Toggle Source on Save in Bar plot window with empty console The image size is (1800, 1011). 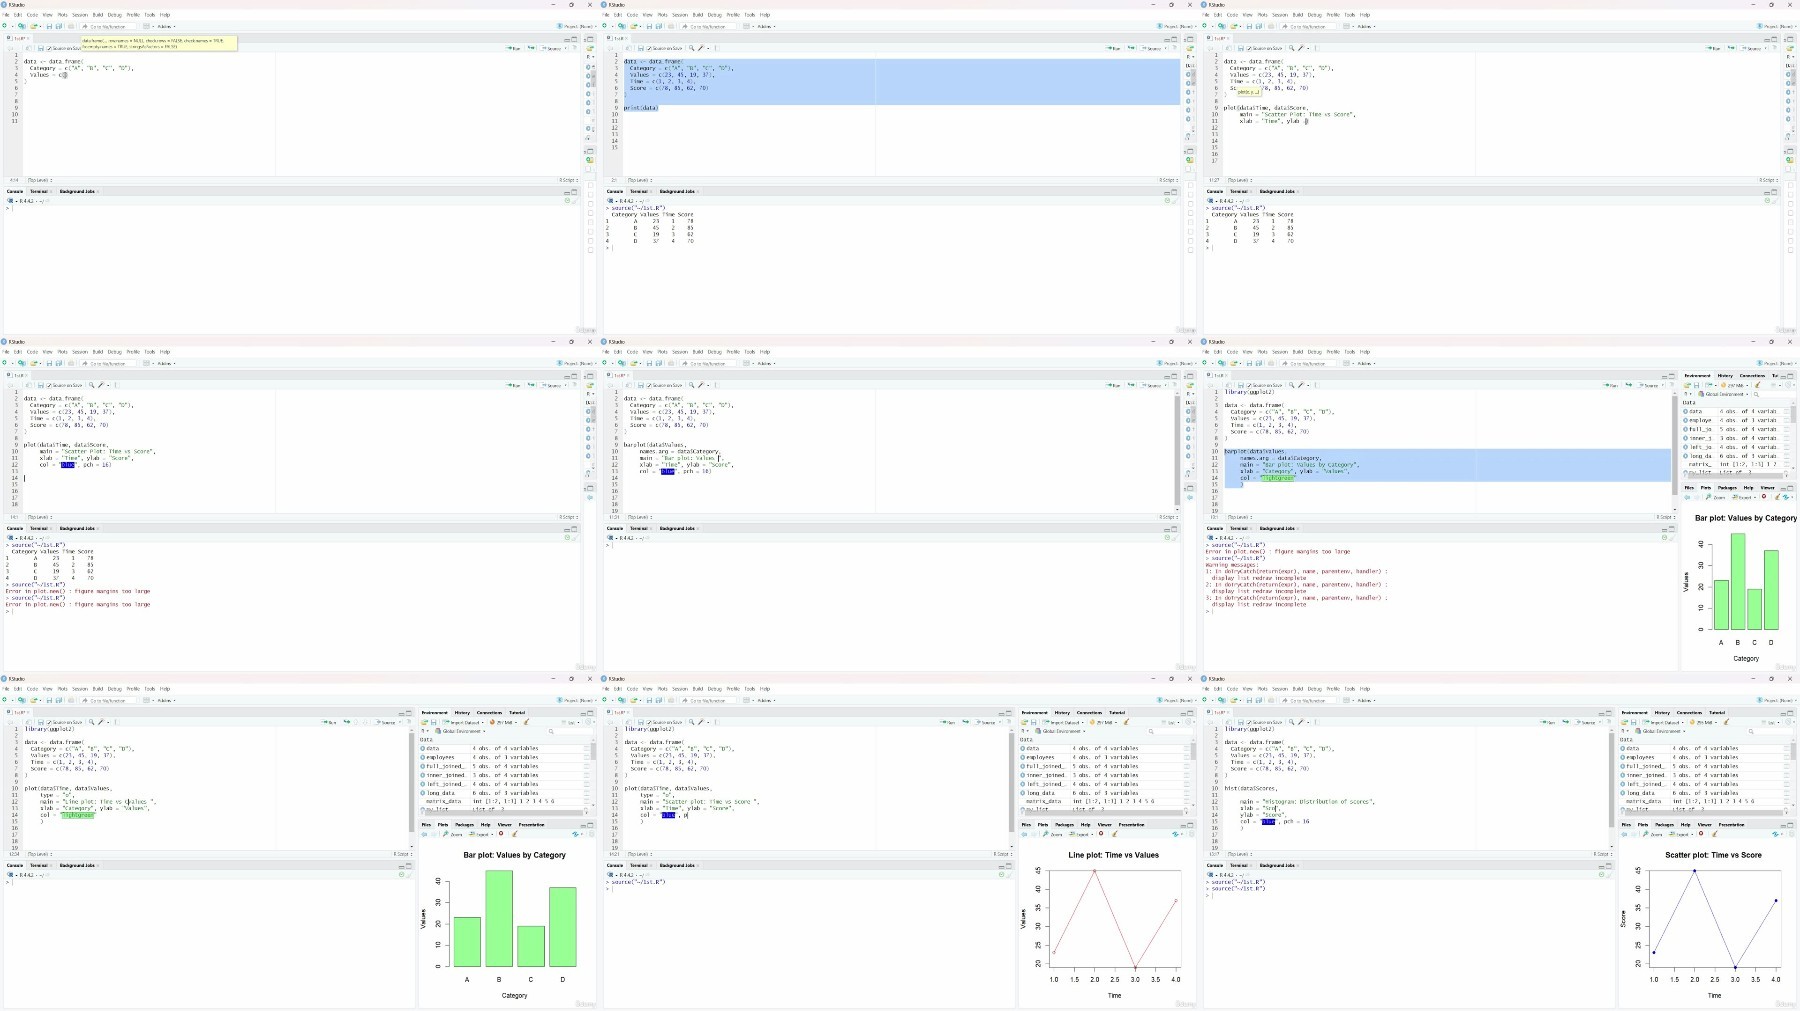(x=49, y=722)
